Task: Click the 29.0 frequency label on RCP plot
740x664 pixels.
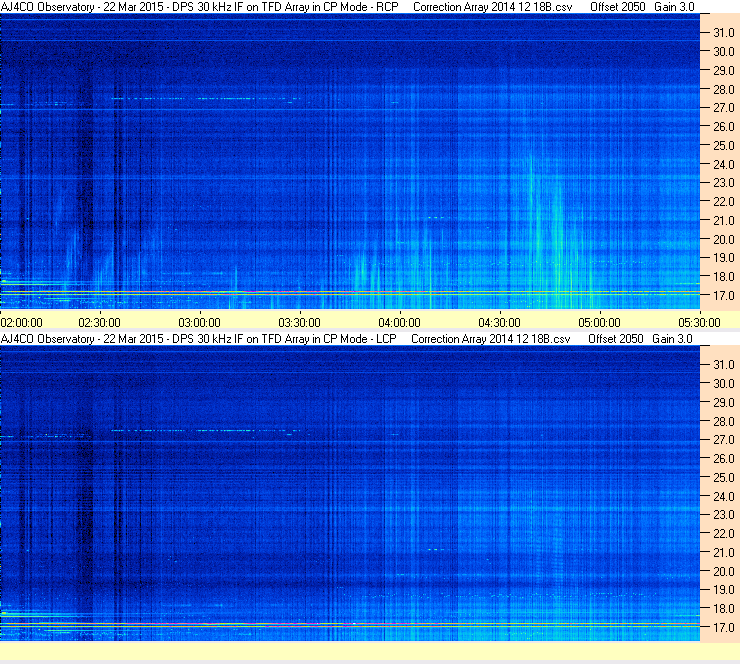Action: pyautogui.click(x=723, y=71)
